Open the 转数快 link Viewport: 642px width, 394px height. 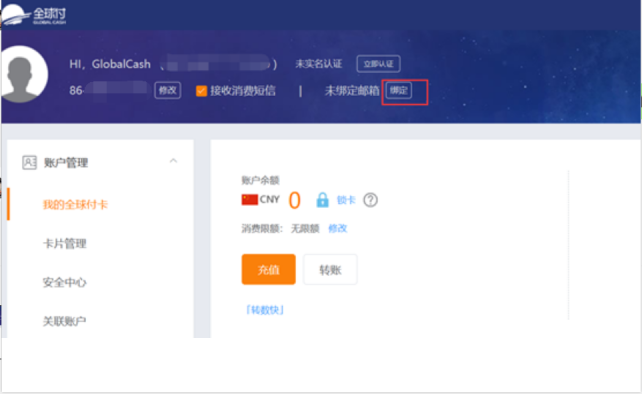click(265, 310)
